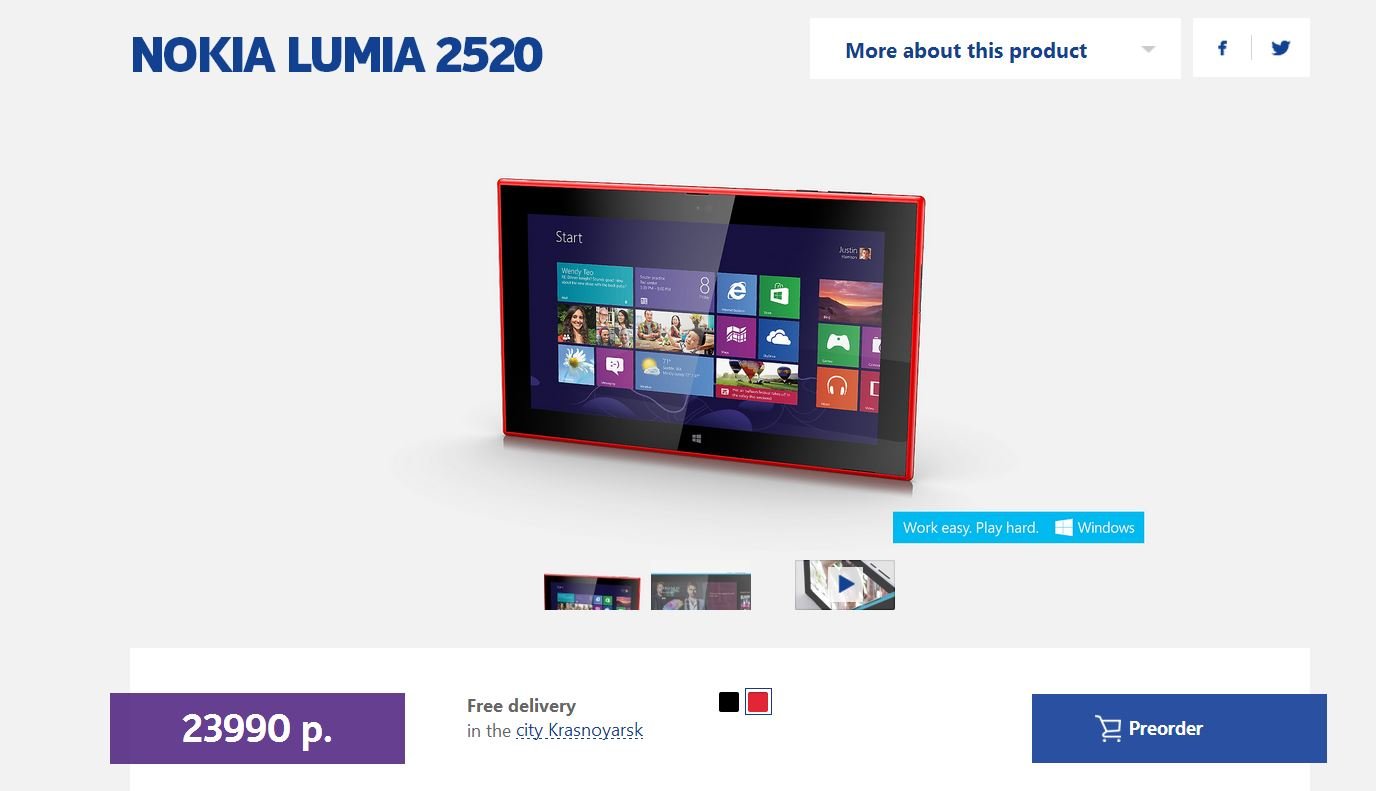Image resolution: width=1376 pixels, height=791 pixels.
Task: View the second thumbnail with people
Action: (701, 591)
